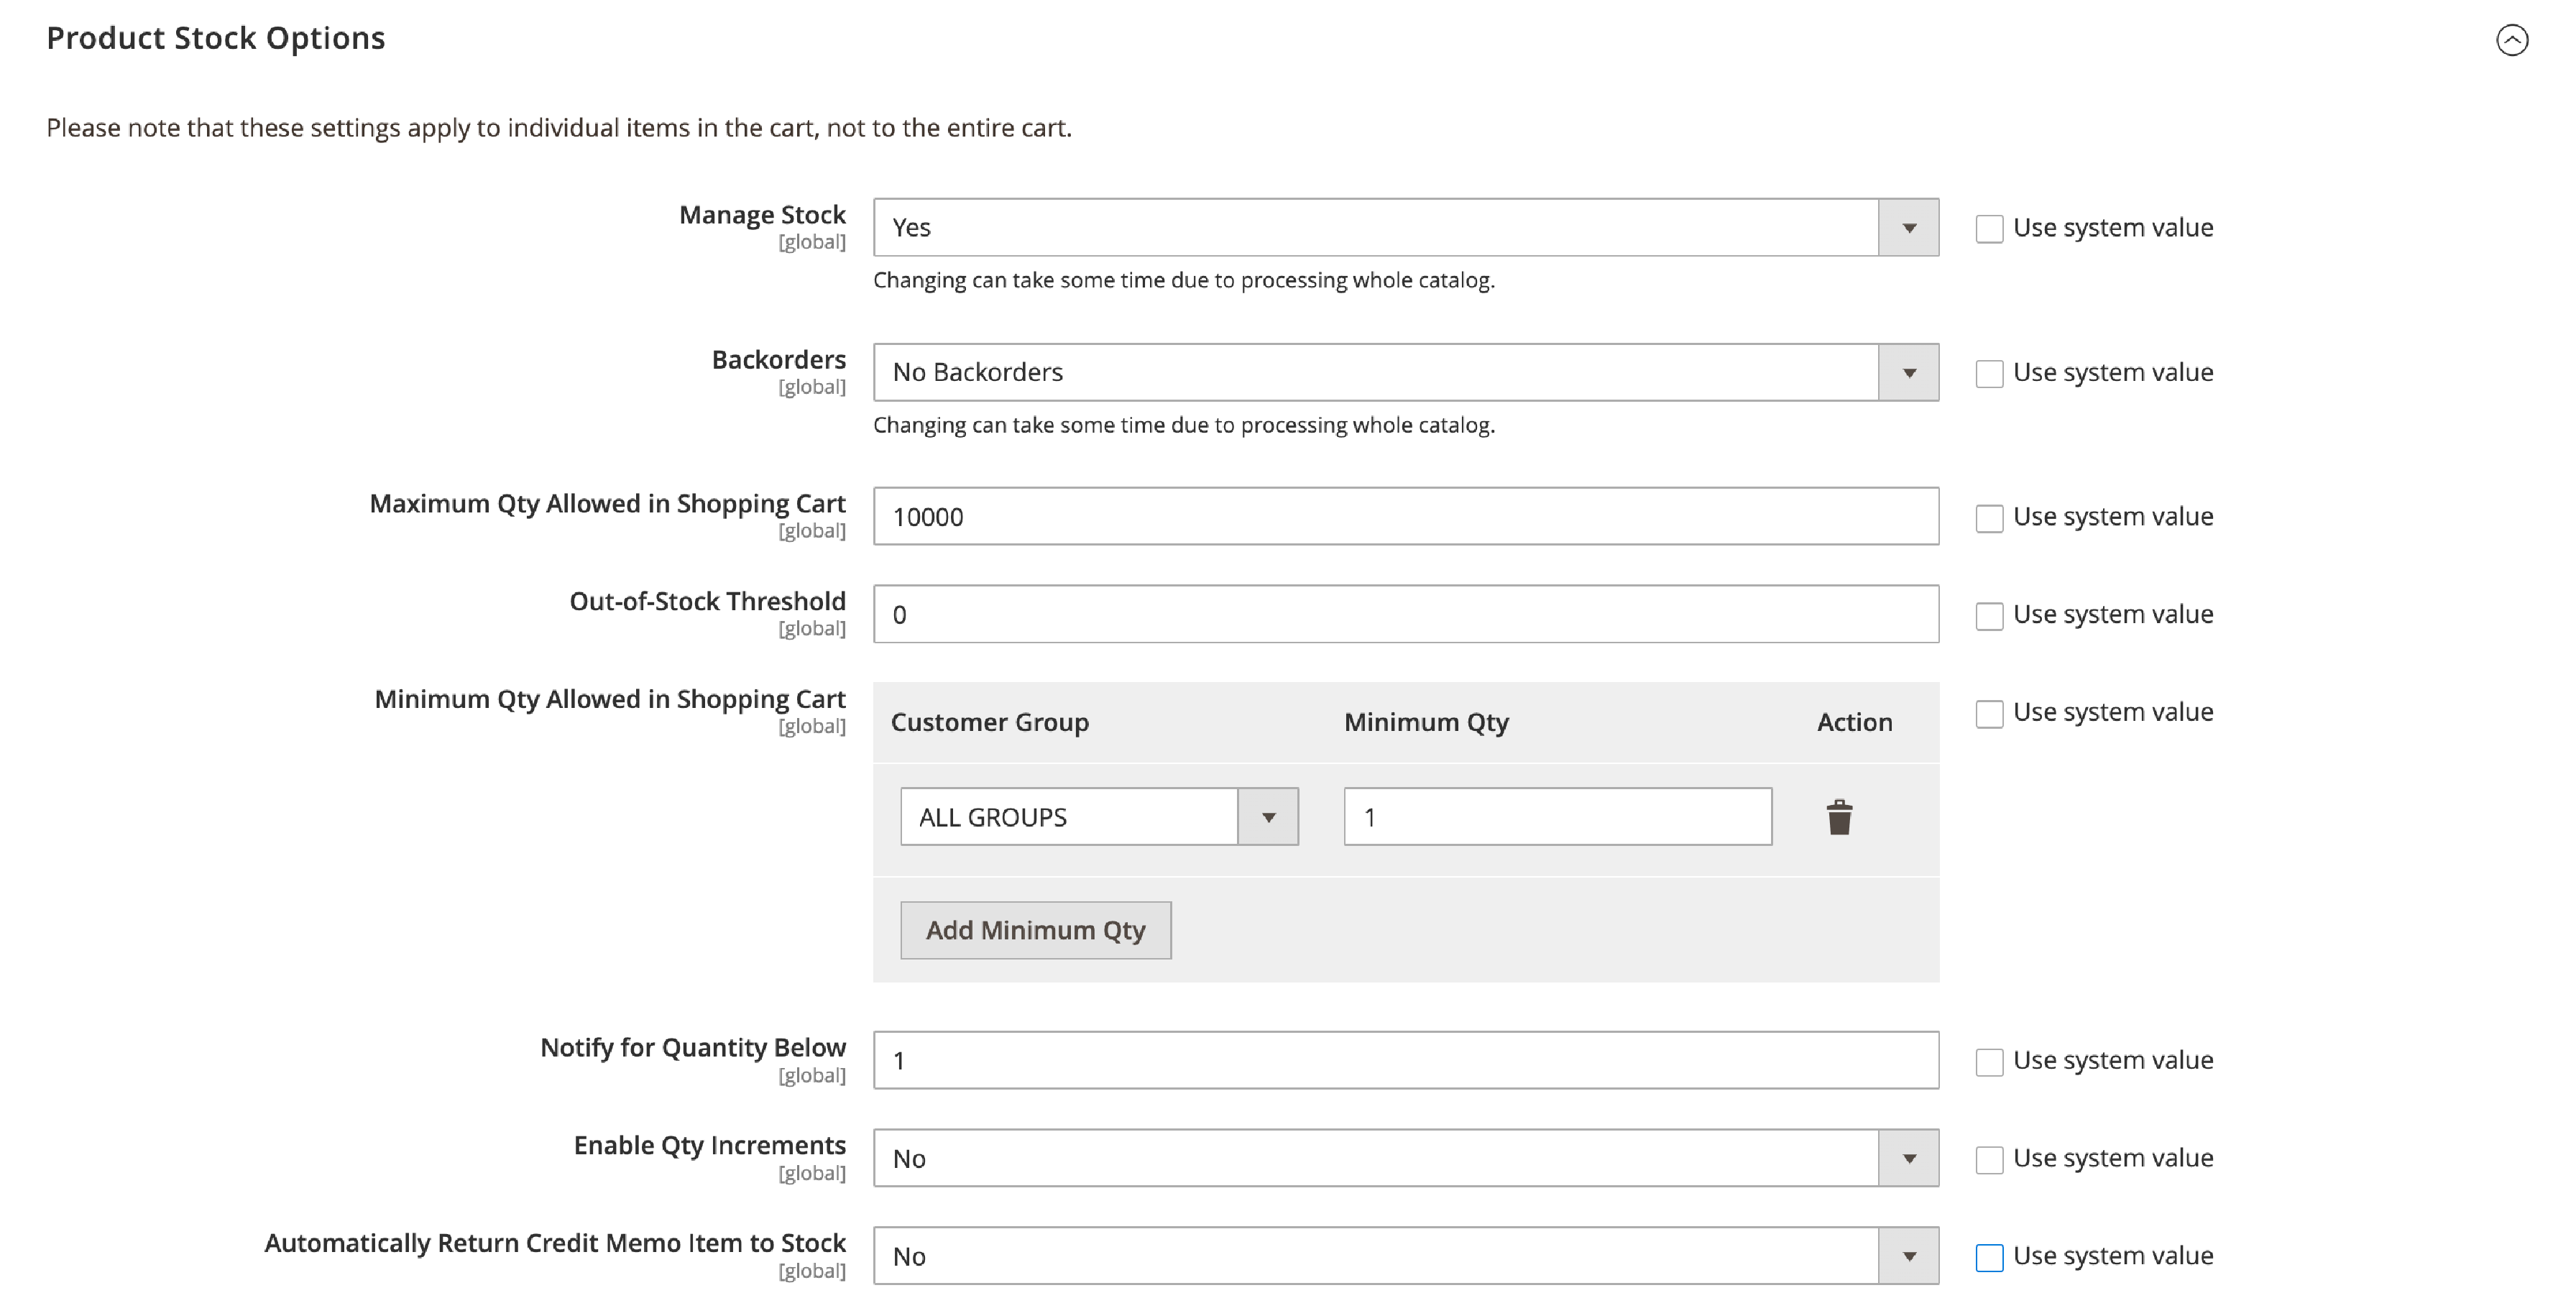Open the Enable Qty Increments dropdown
Image resolution: width=2576 pixels, height=1316 pixels.
[1405, 1158]
